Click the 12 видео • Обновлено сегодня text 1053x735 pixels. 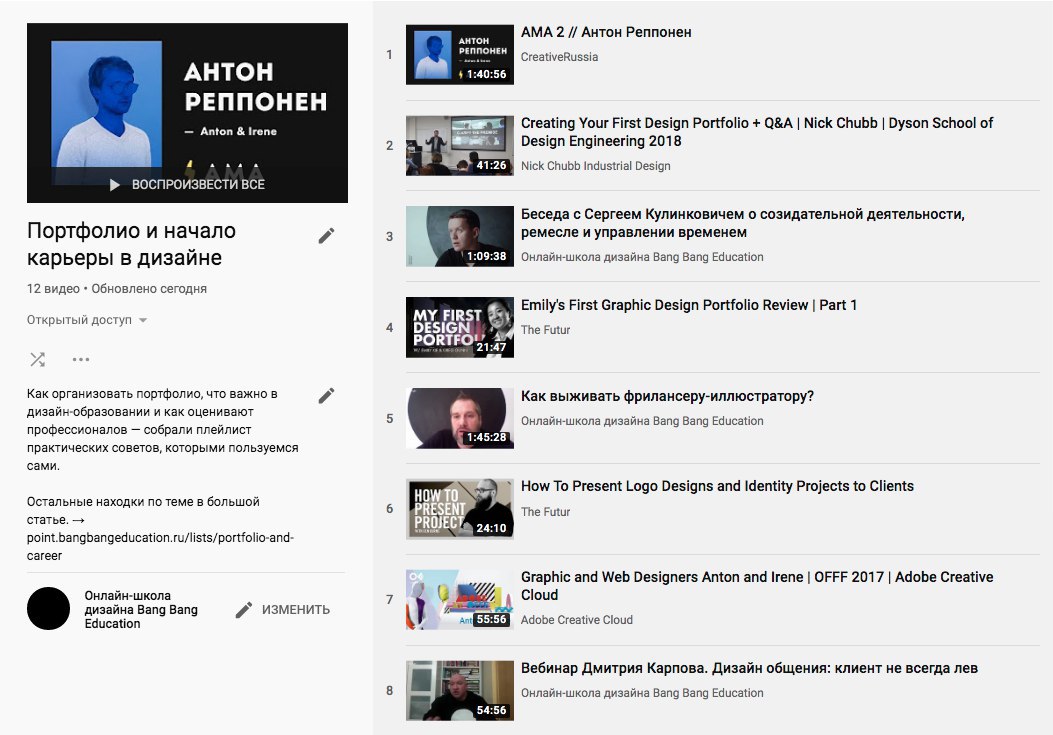(x=117, y=289)
